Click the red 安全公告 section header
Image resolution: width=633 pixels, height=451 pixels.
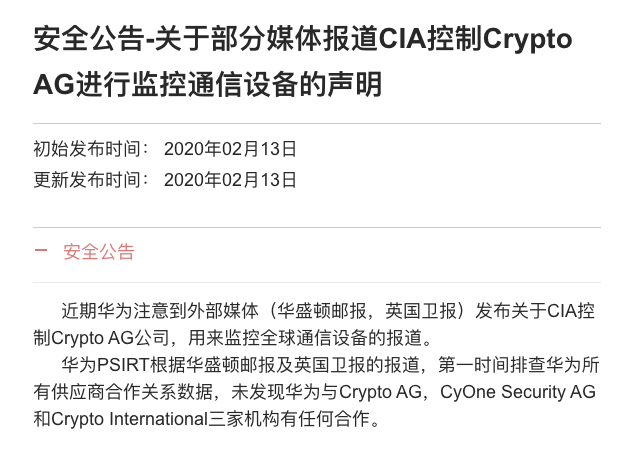coord(98,251)
